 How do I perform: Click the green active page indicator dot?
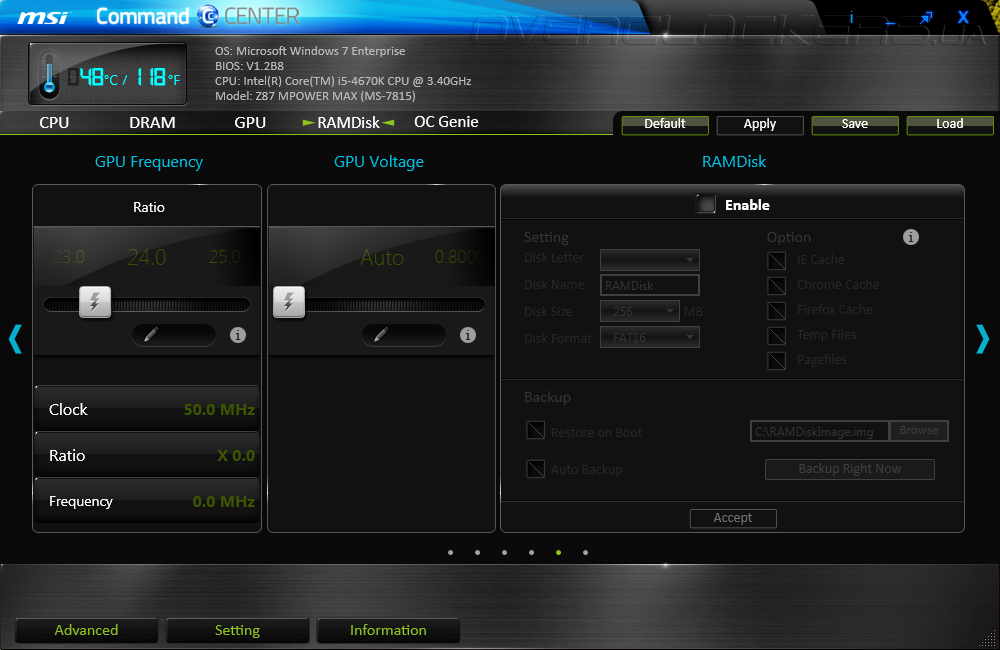click(x=559, y=552)
